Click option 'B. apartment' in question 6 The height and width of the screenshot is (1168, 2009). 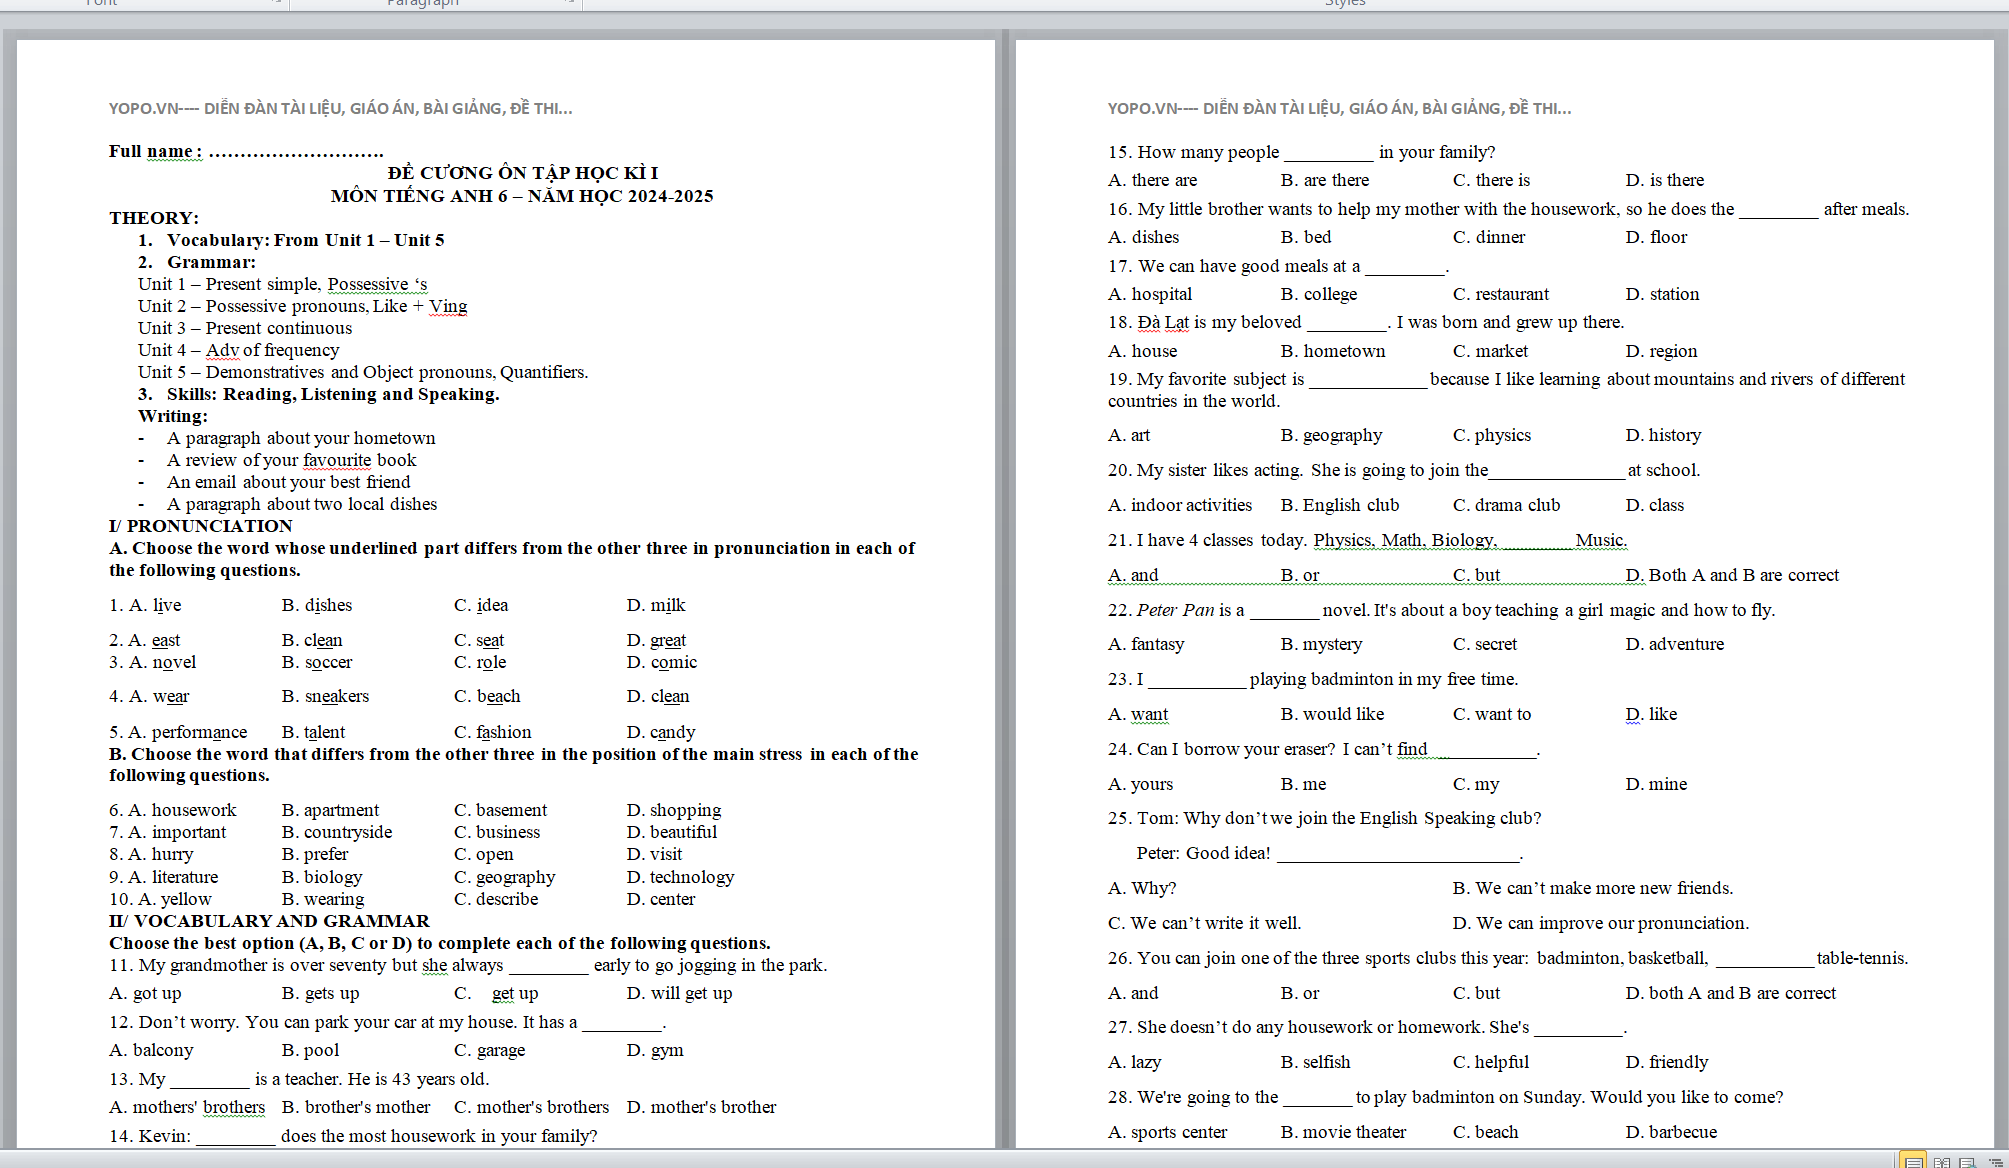click(x=330, y=810)
